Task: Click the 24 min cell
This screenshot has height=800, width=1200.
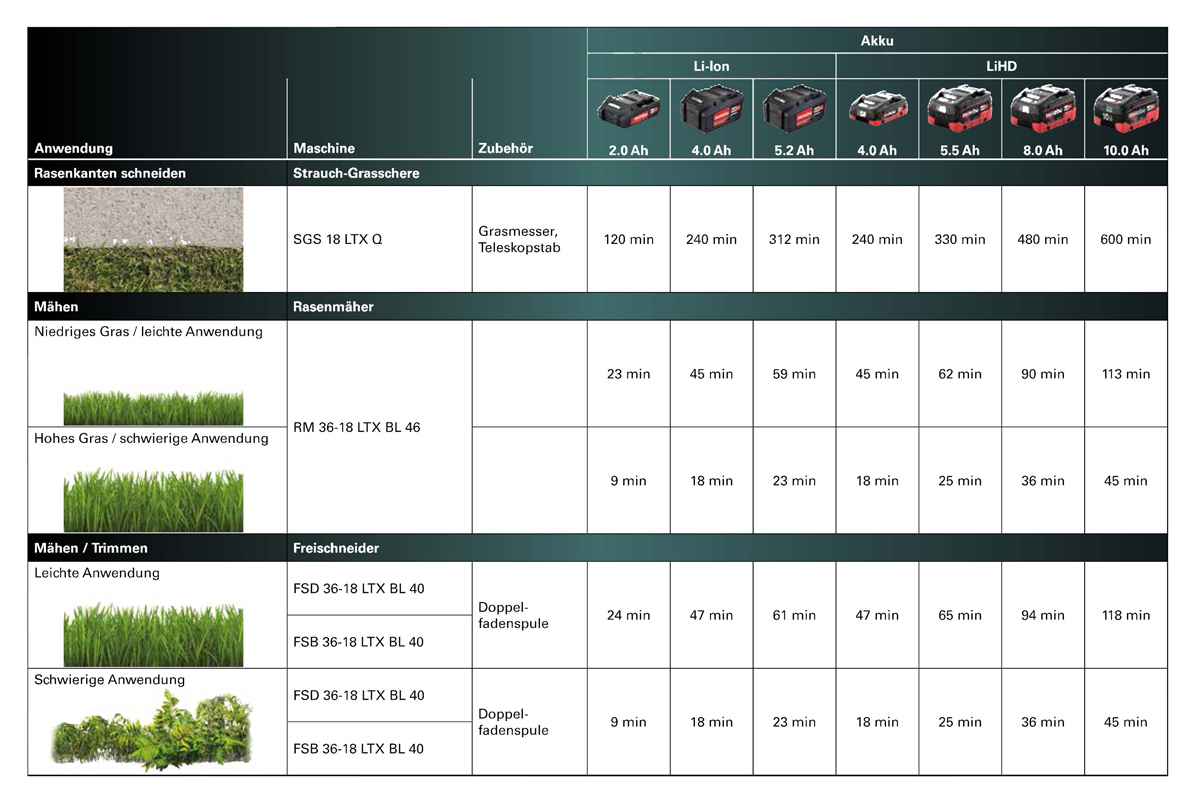Action: tap(628, 615)
